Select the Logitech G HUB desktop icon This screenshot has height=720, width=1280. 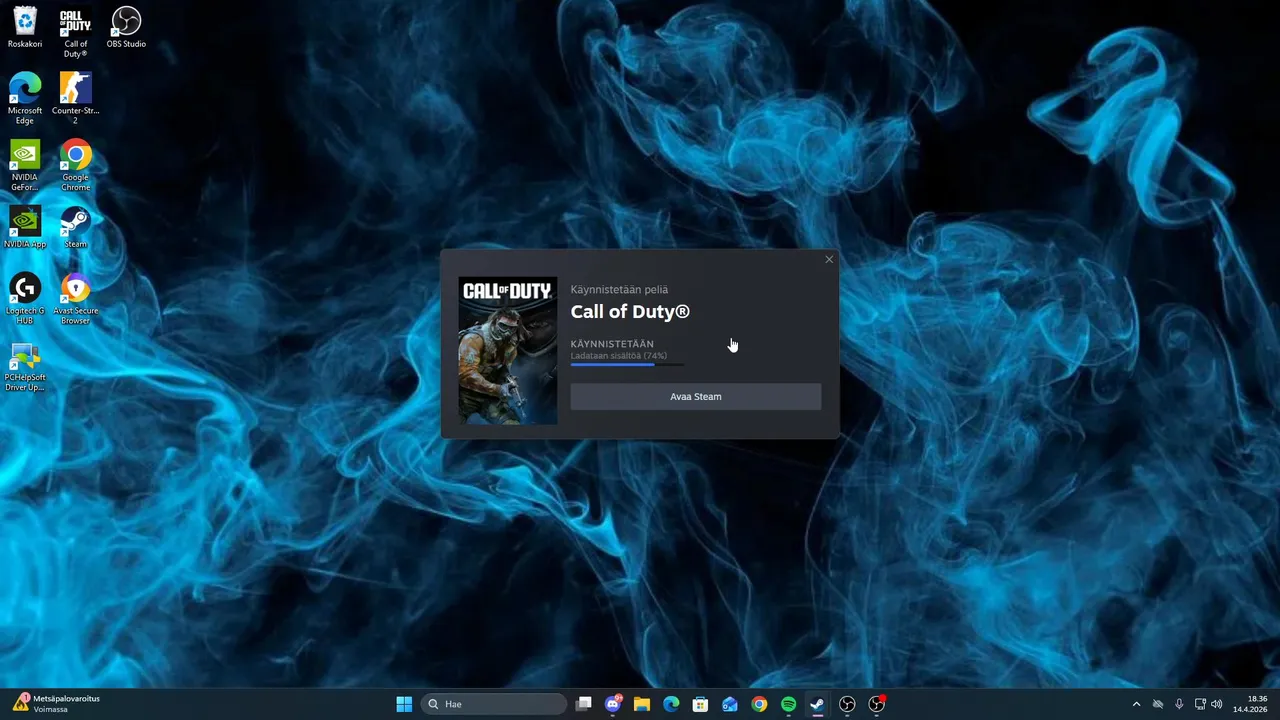click(25, 299)
